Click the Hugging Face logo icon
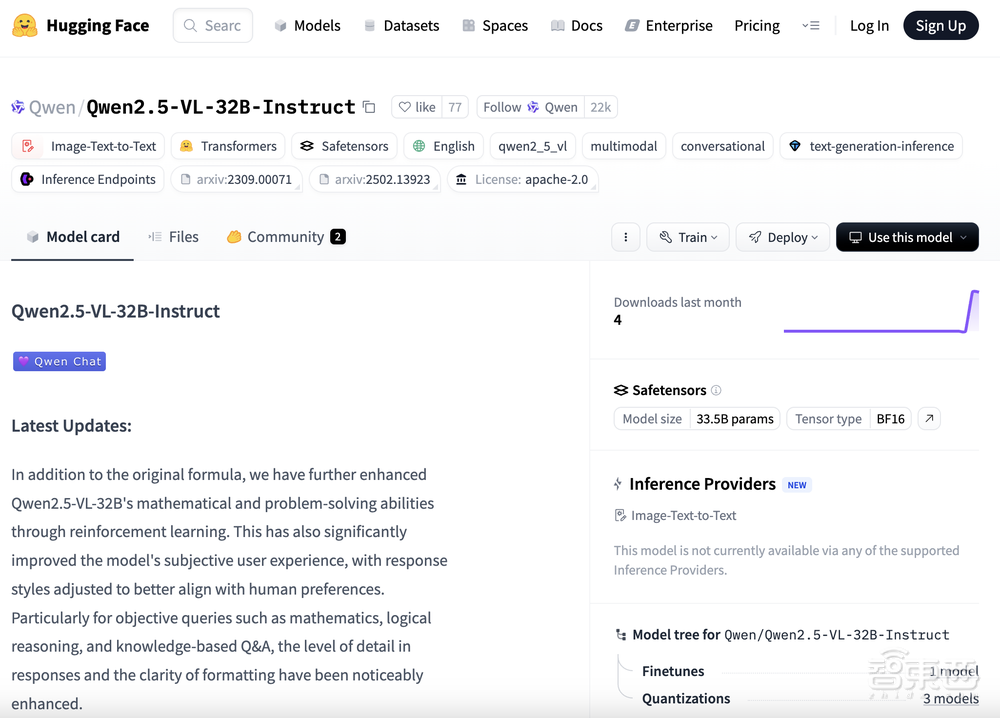Viewport: 1000px width, 718px height. 25,25
